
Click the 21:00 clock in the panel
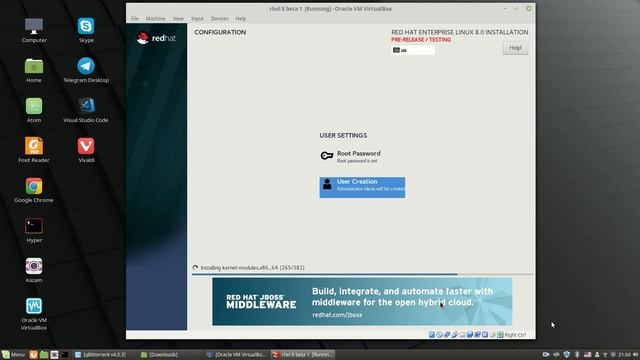624,355
